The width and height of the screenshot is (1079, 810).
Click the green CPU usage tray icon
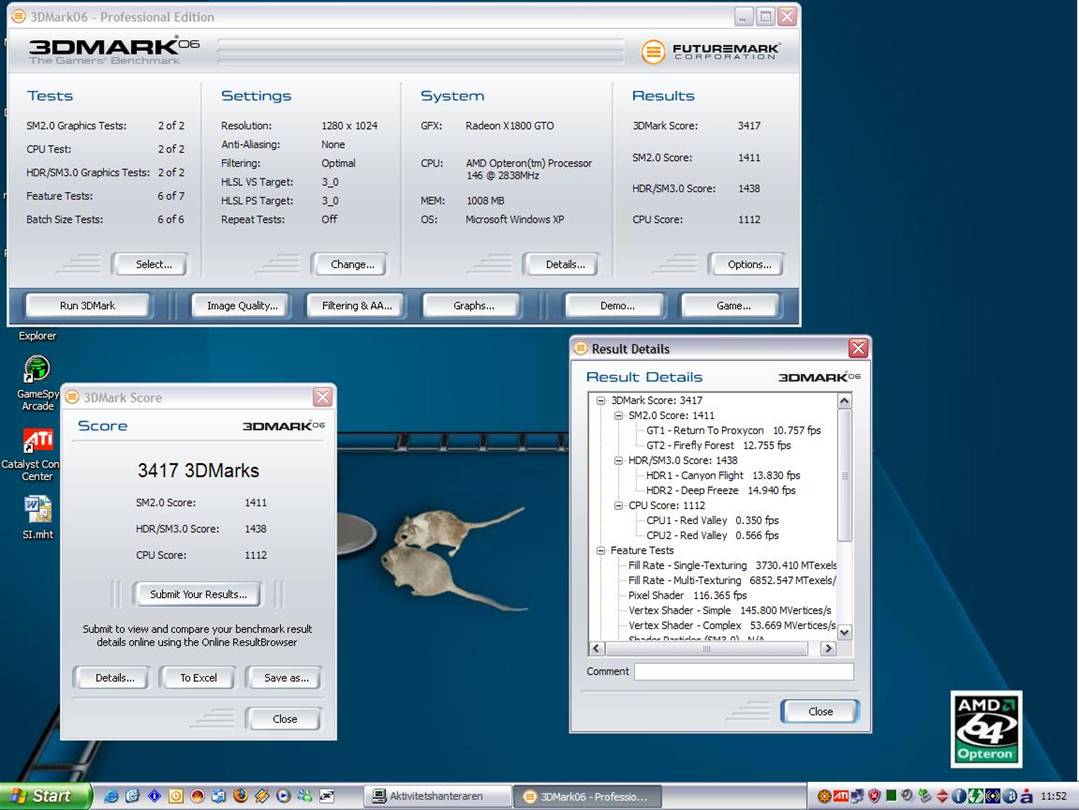[891, 796]
